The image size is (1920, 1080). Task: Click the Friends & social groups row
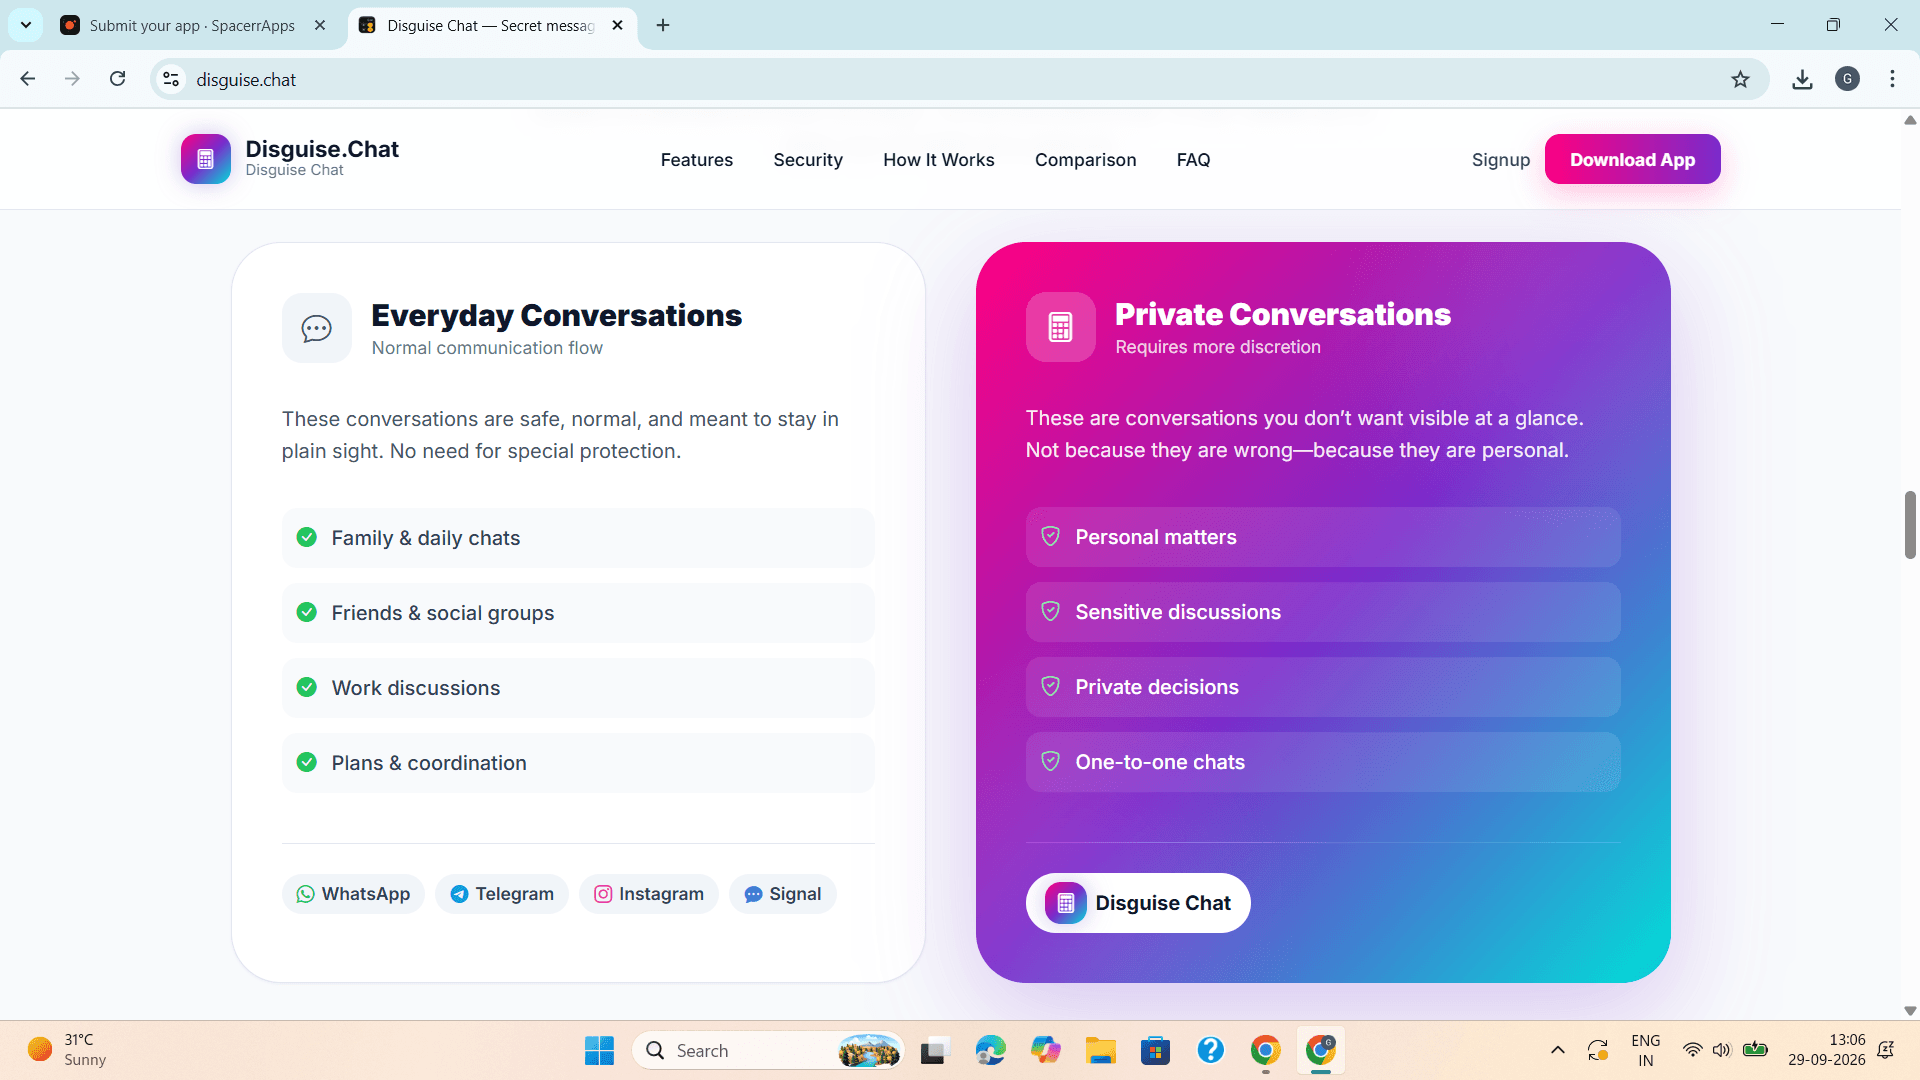tap(578, 613)
